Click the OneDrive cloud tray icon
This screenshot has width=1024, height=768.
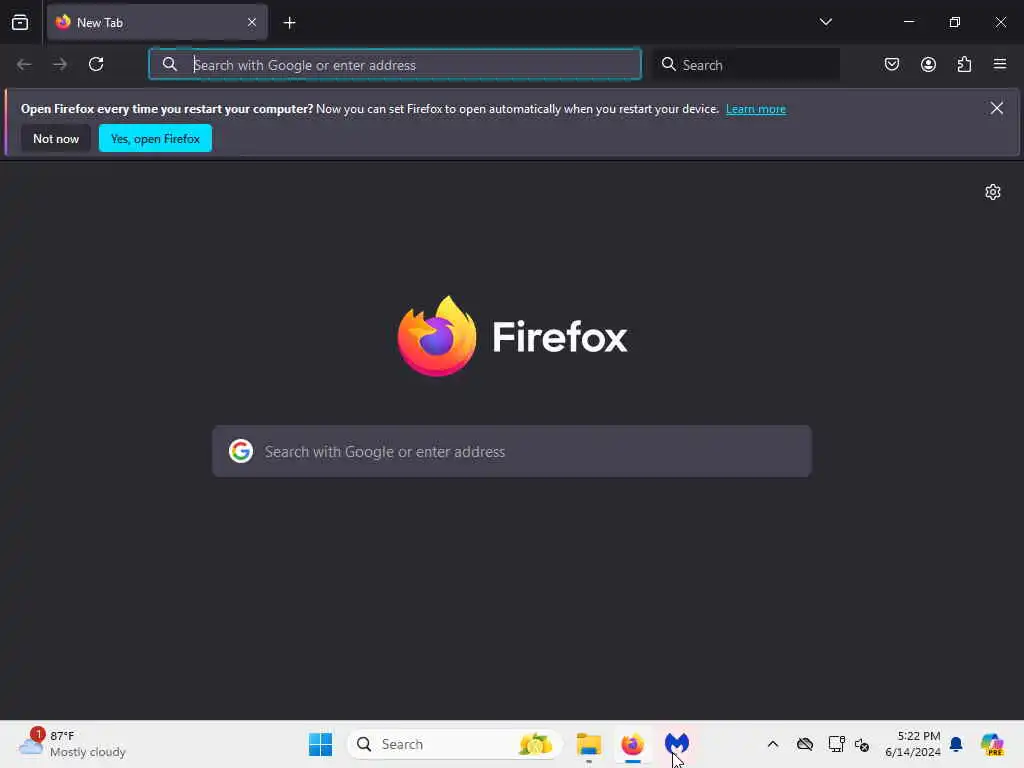805,744
